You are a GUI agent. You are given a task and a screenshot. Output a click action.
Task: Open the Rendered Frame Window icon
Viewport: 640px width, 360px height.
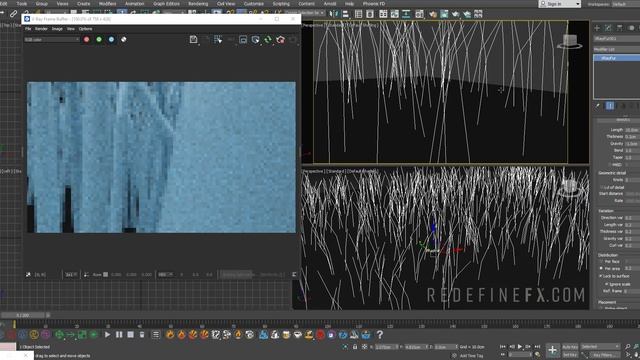444,14
